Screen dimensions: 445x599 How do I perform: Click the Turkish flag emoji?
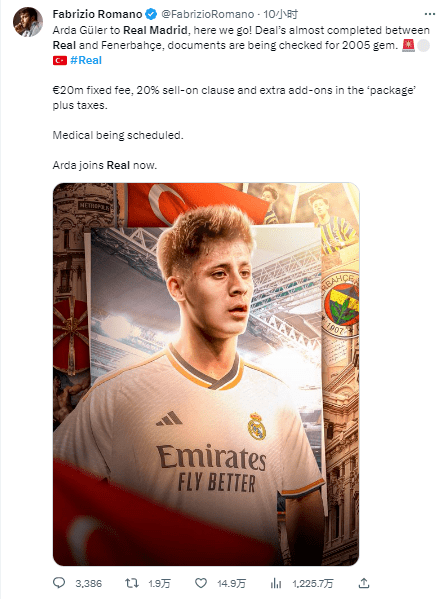point(60,60)
